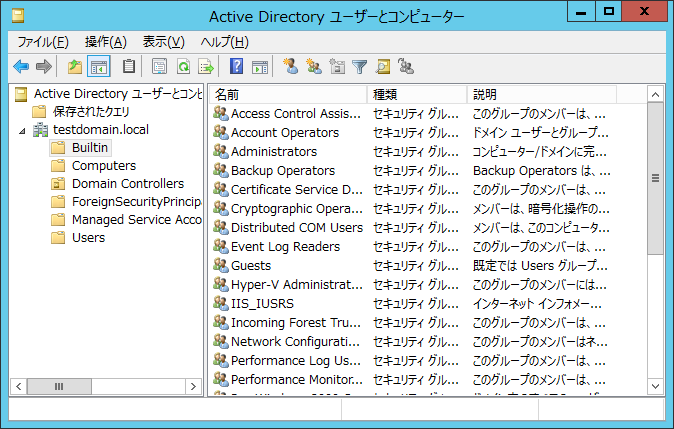The height and width of the screenshot is (429, 674).
Task: Click testdomain.local domain icon
Action: pyautogui.click(x=41, y=129)
